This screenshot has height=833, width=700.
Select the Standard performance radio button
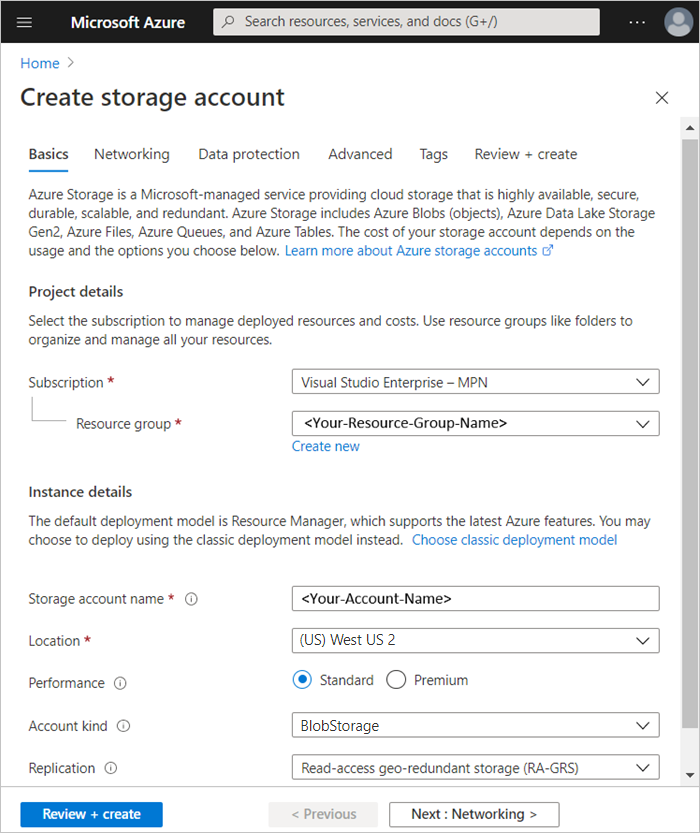coord(302,679)
